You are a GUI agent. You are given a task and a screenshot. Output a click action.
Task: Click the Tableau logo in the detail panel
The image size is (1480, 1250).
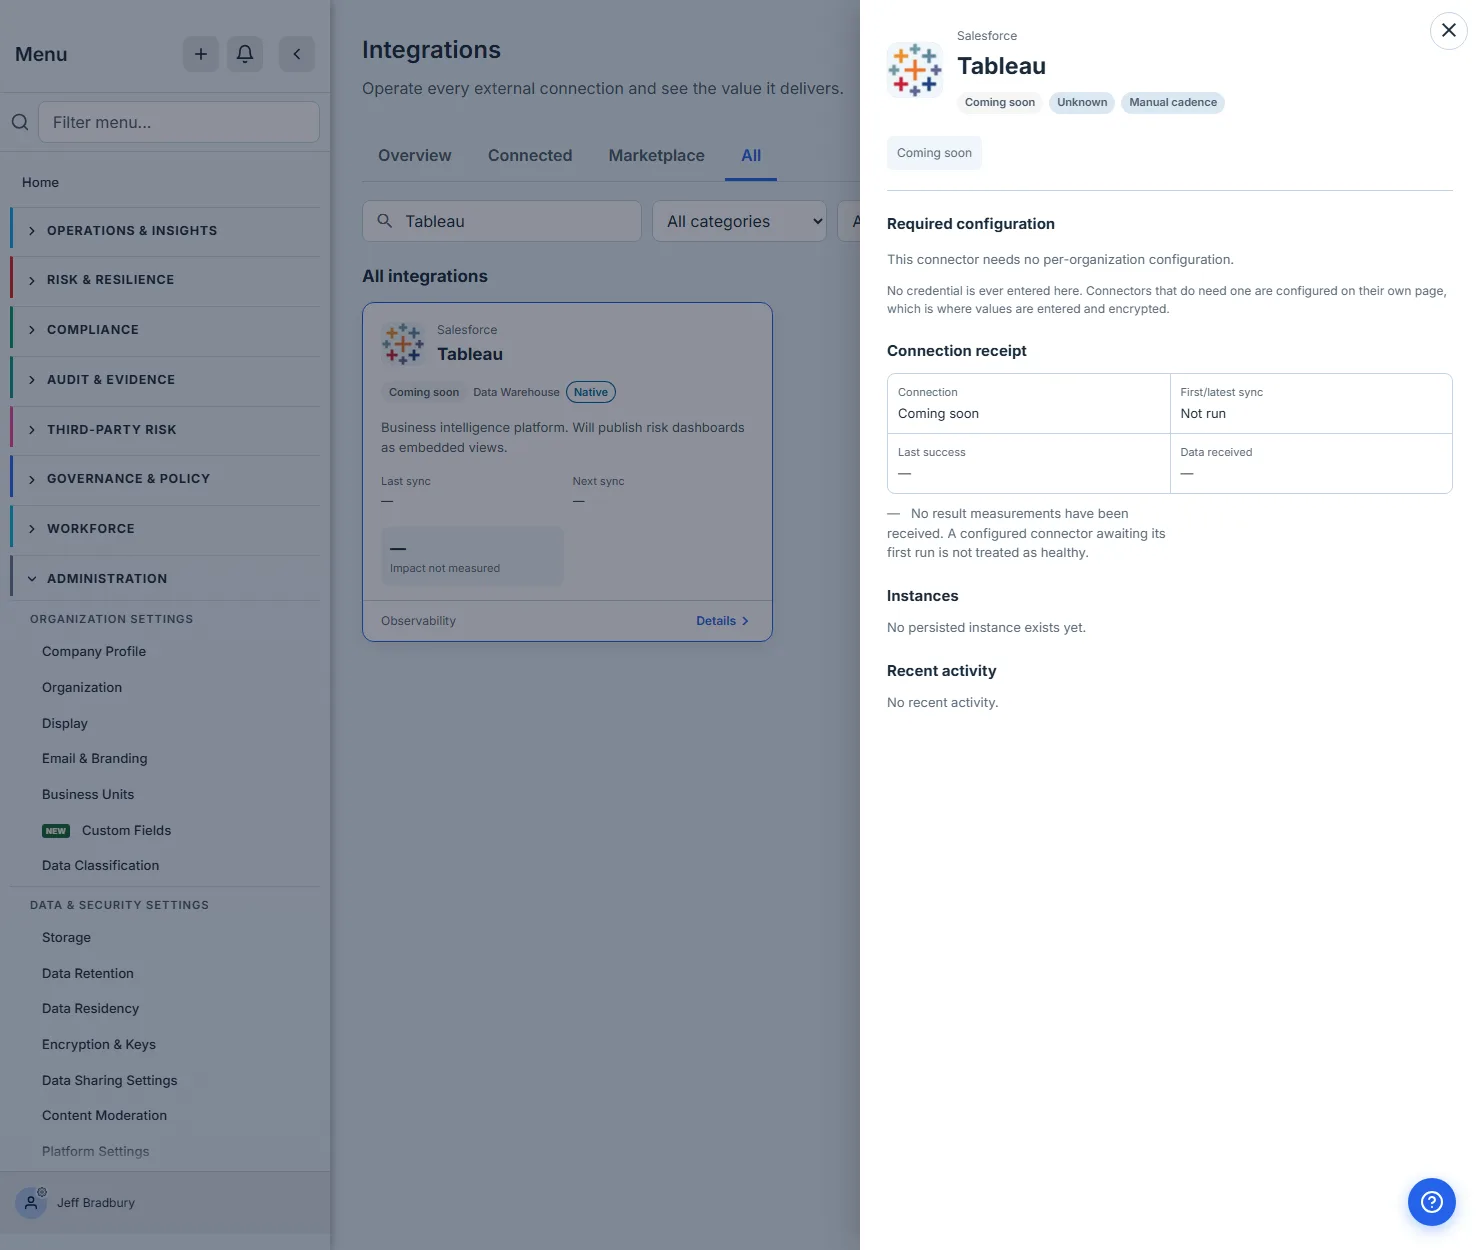click(x=914, y=70)
